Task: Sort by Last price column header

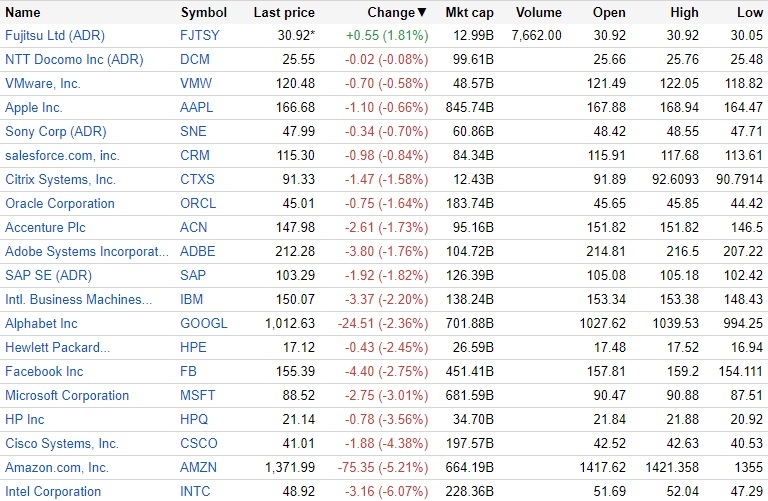Action: [x=284, y=13]
